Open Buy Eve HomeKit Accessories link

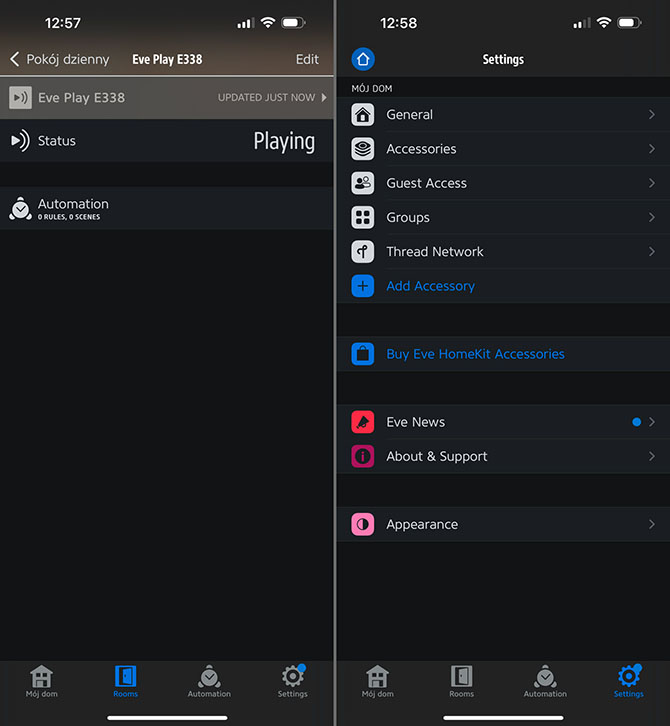476,354
